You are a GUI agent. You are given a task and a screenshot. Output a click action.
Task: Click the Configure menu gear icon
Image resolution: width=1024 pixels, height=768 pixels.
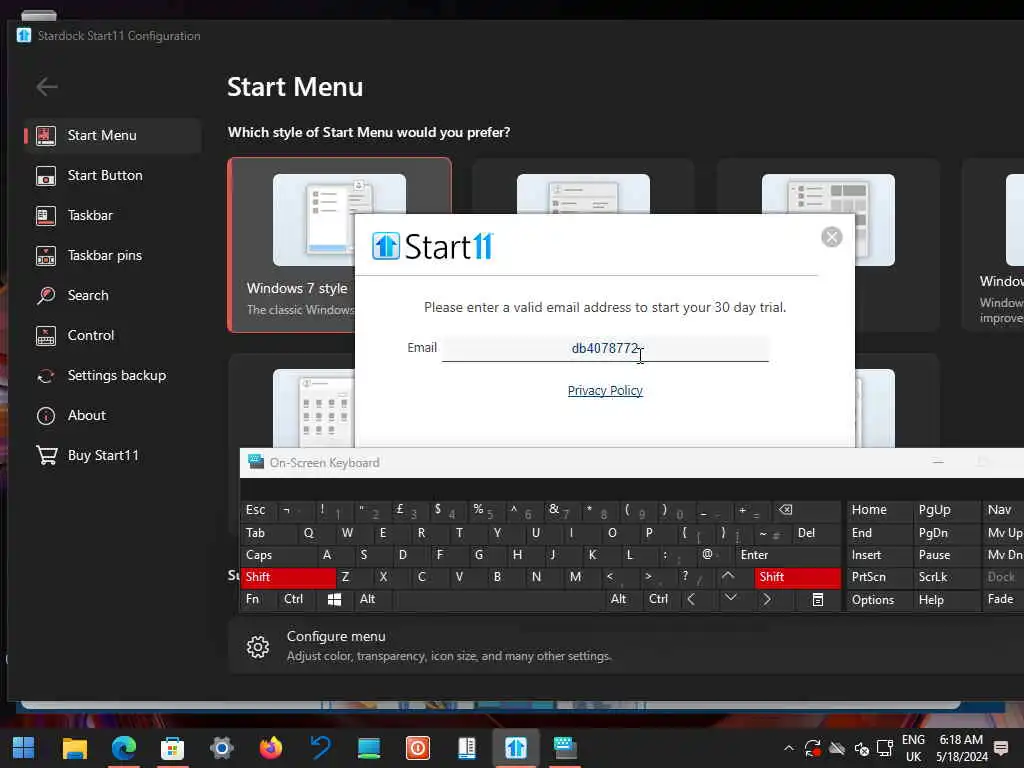point(258,647)
